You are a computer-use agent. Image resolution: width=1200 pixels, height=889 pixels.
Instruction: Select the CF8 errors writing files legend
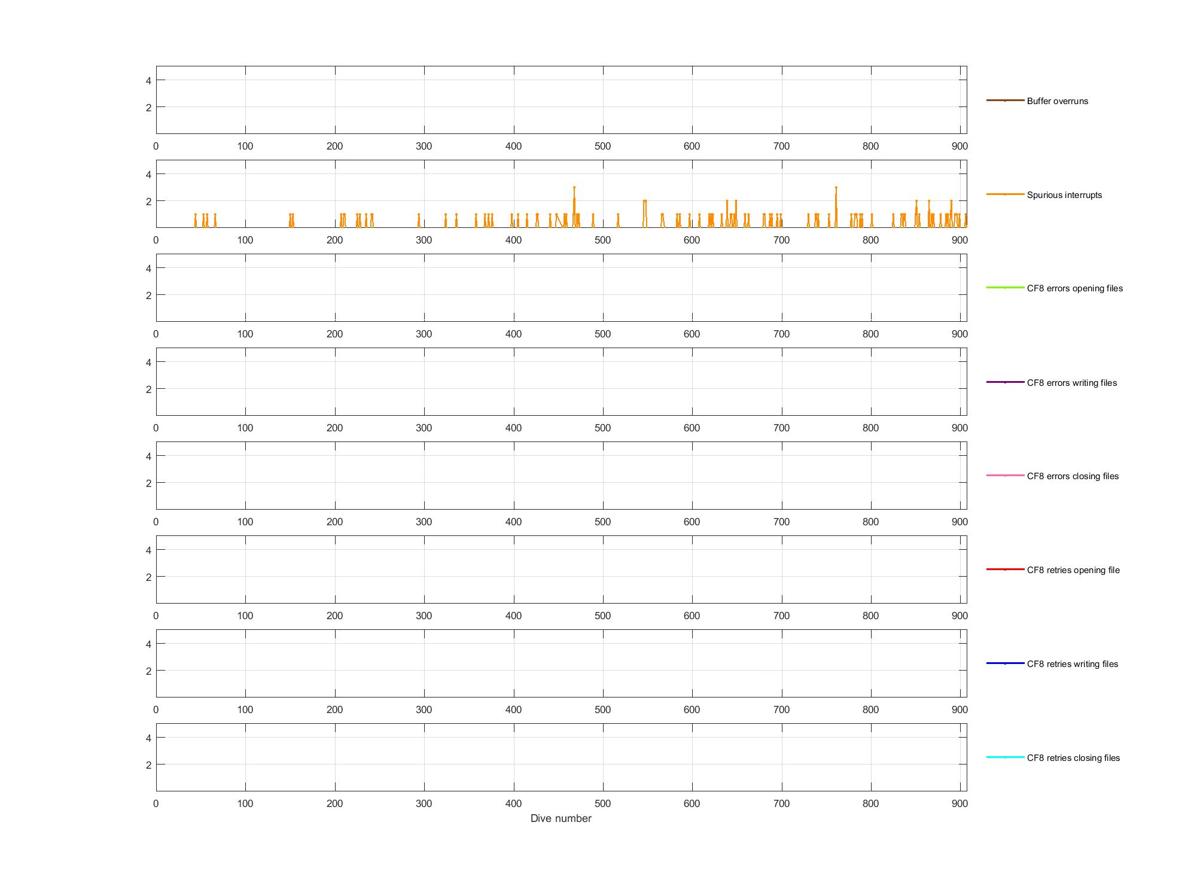coord(1072,383)
